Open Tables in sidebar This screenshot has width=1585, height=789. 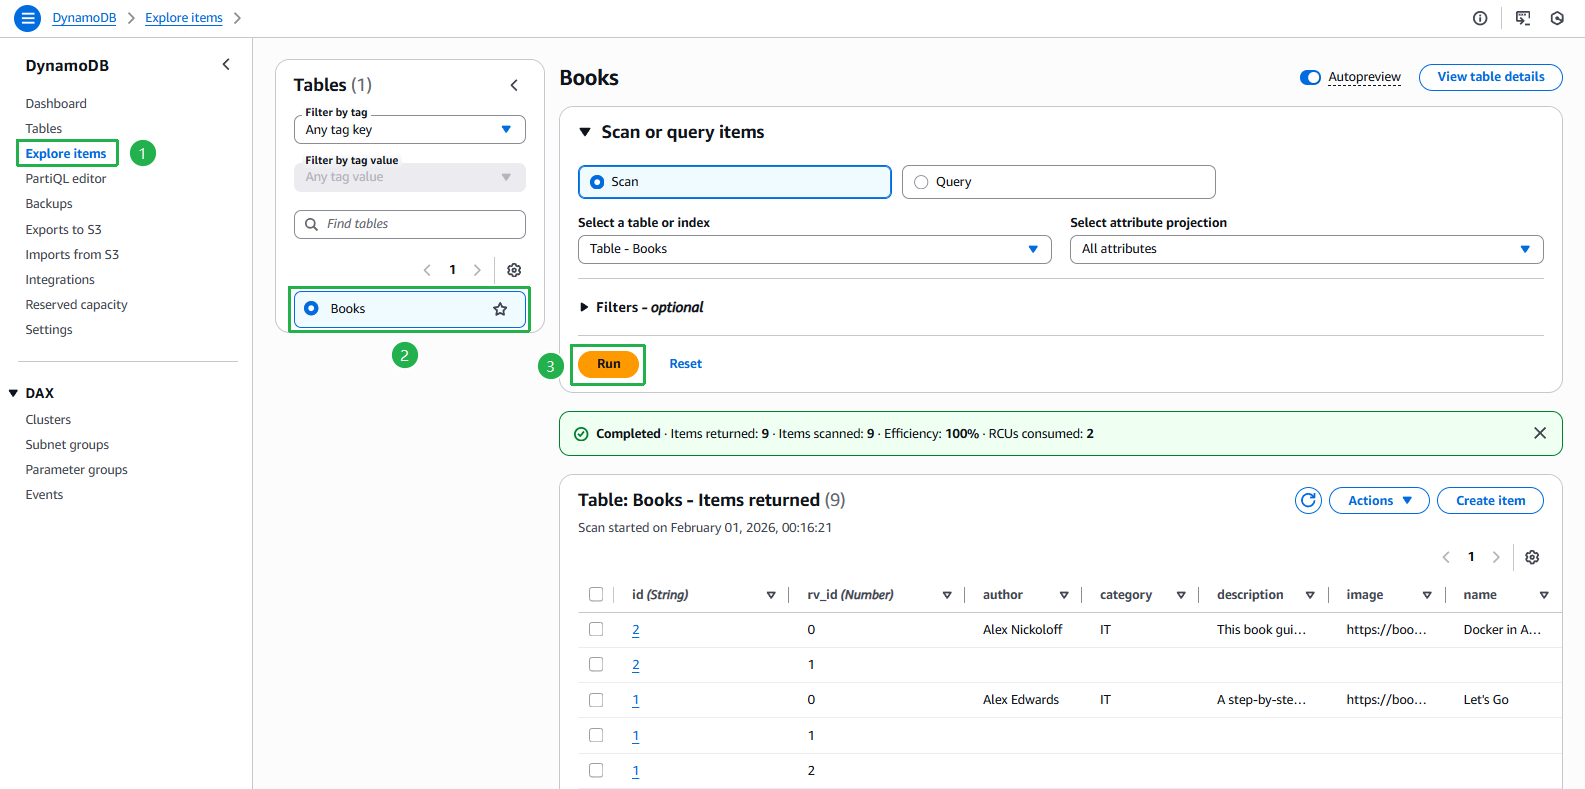point(44,128)
